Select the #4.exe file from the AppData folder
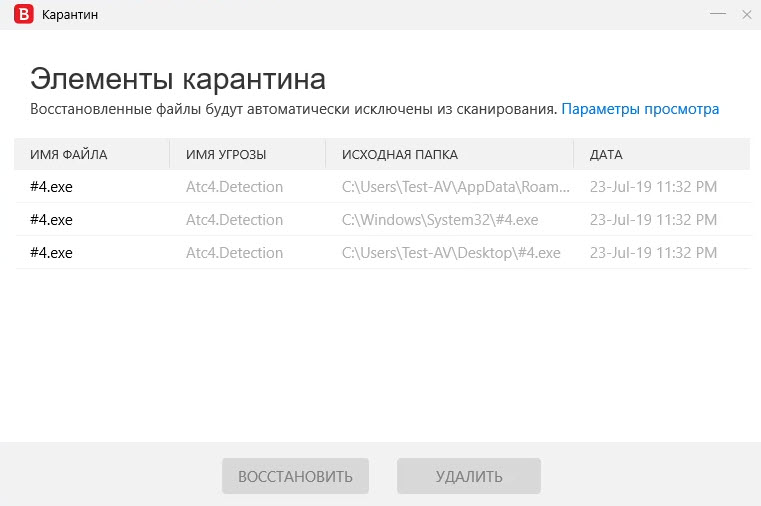 [x=51, y=187]
